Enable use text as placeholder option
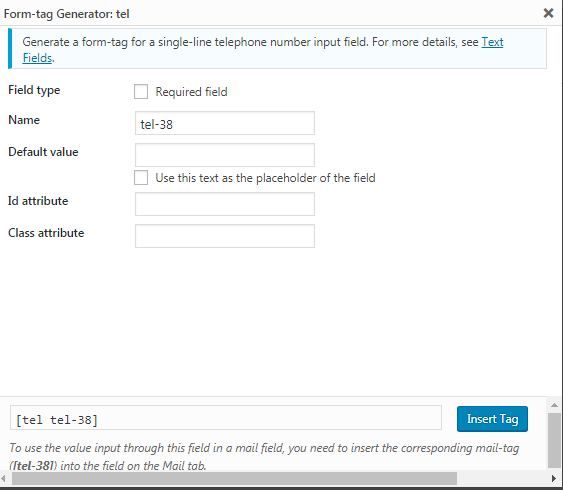Image resolution: width=563 pixels, height=490 pixels. [x=141, y=178]
